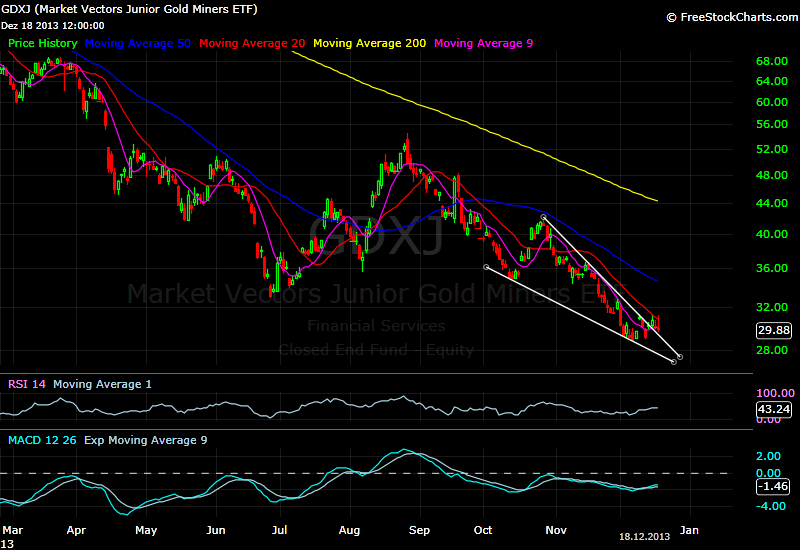Click the Mar month axis label
The image size is (800, 550).
(12, 530)
